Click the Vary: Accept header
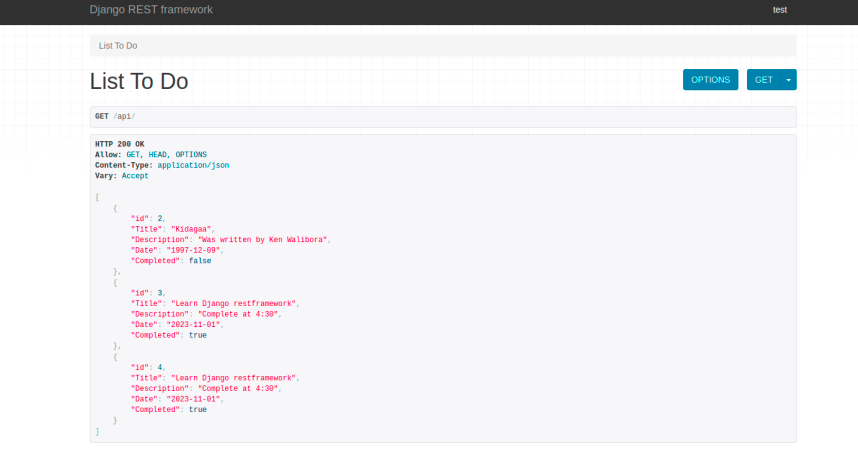858x460 pixels. tap(121, 176)
